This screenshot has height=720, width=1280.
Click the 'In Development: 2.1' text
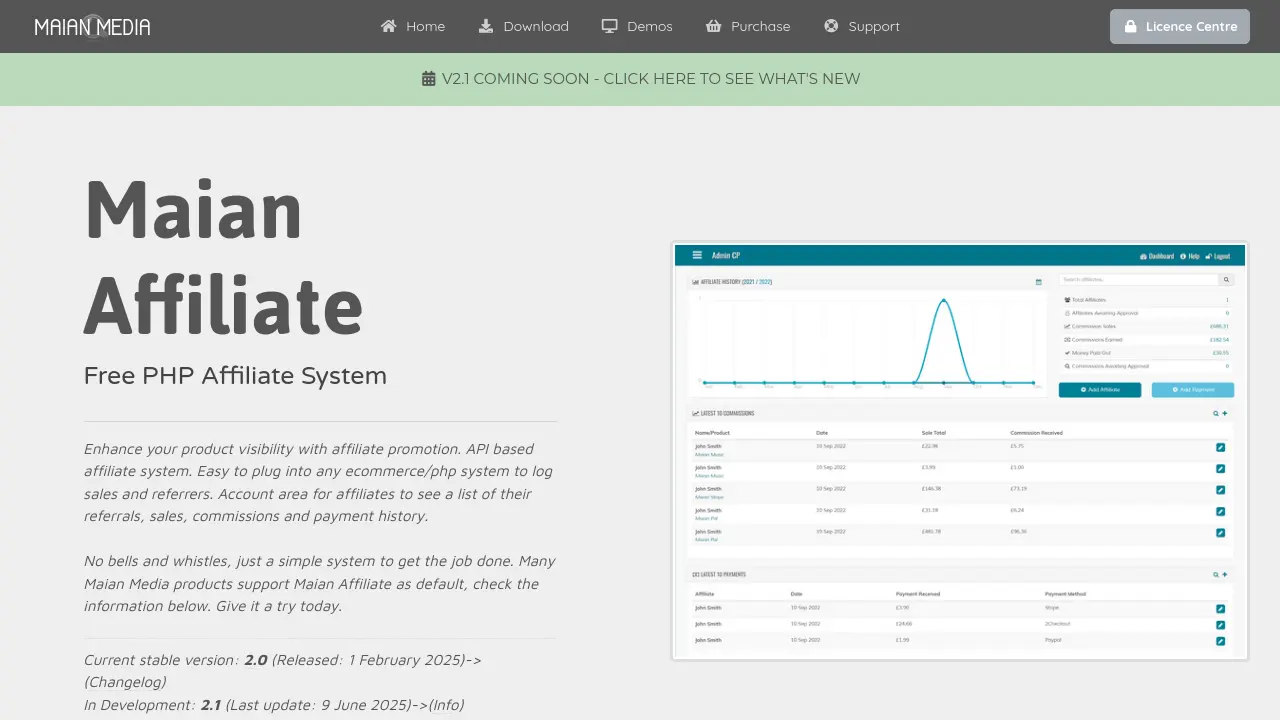coord(153,705)
